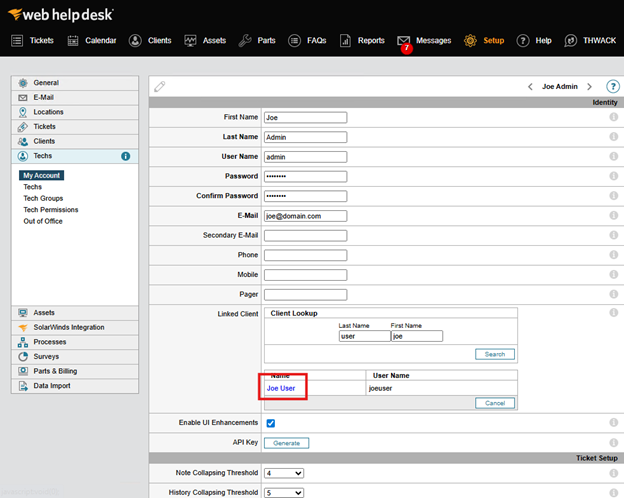Click the Generate API Key button
The image size is (624, 498).
coord(286,443)
